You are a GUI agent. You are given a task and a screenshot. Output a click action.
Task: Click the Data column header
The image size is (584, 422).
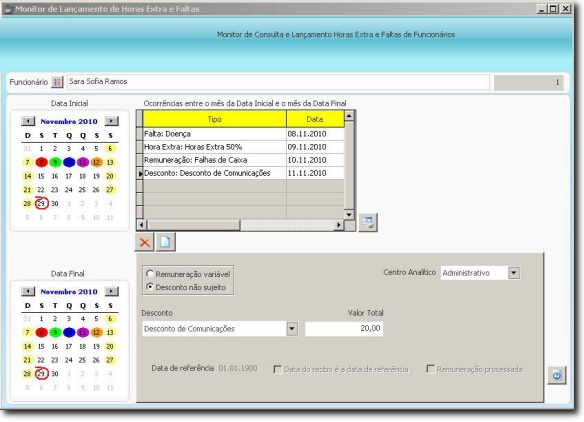[x=315, y=119]
